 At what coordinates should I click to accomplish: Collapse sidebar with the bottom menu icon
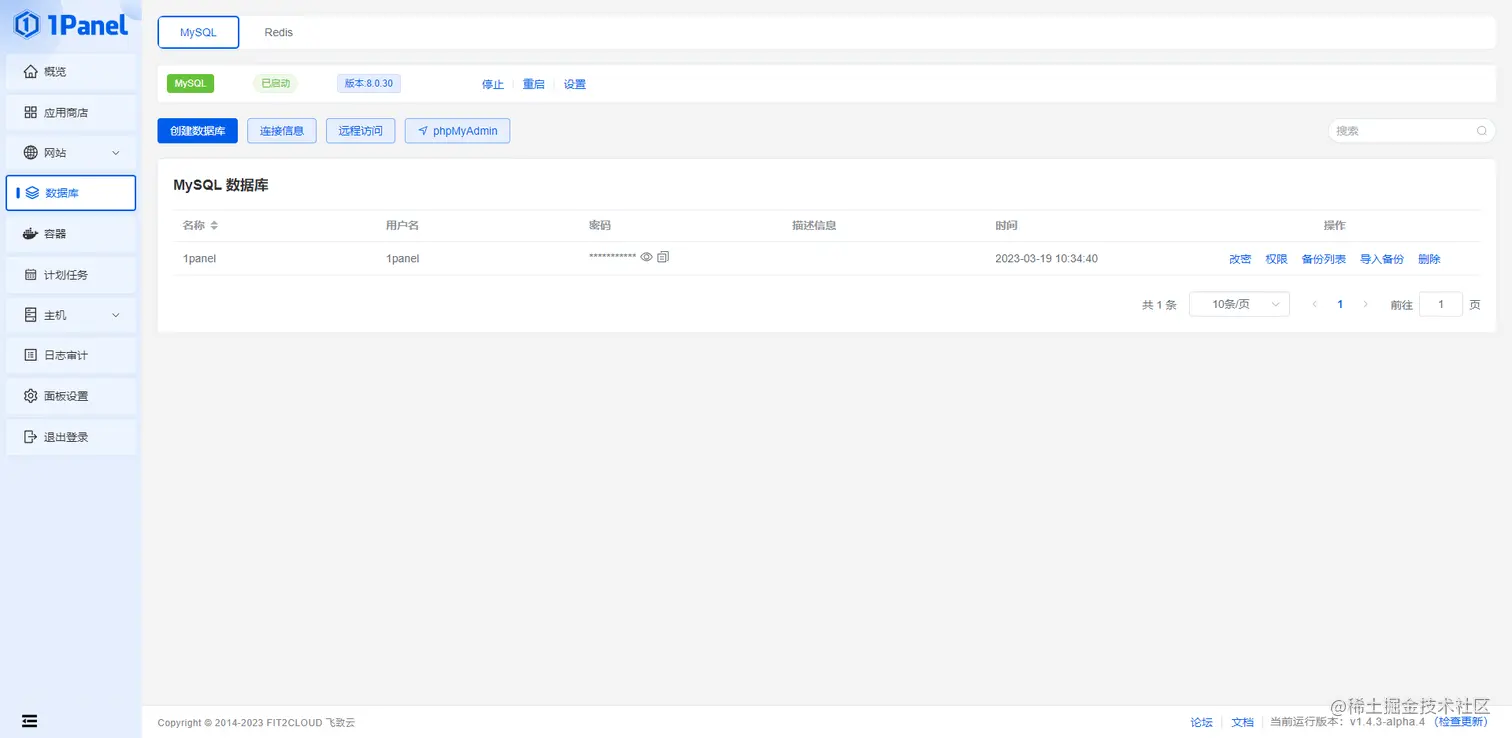(x=30, y=720)
